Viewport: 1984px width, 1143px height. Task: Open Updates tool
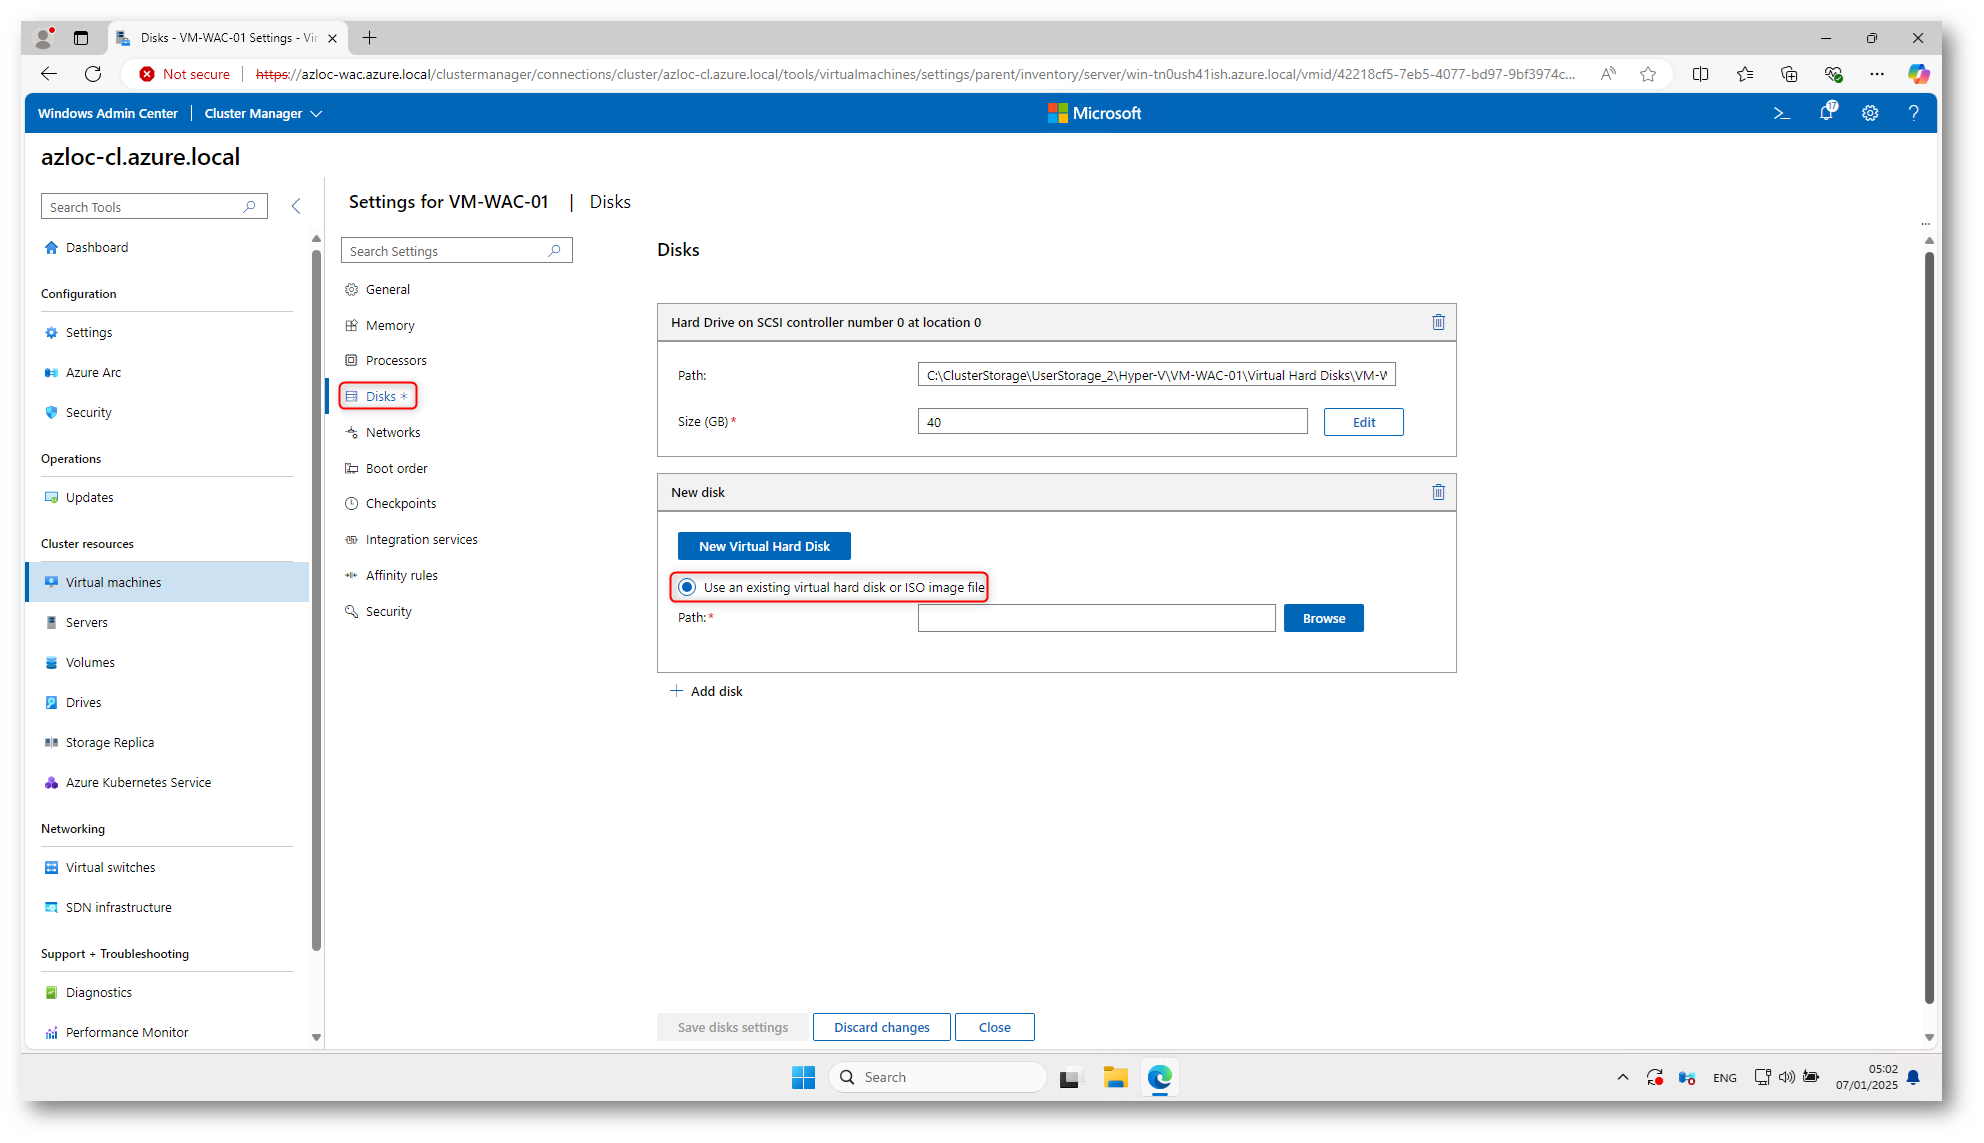[x=89, y=497]
